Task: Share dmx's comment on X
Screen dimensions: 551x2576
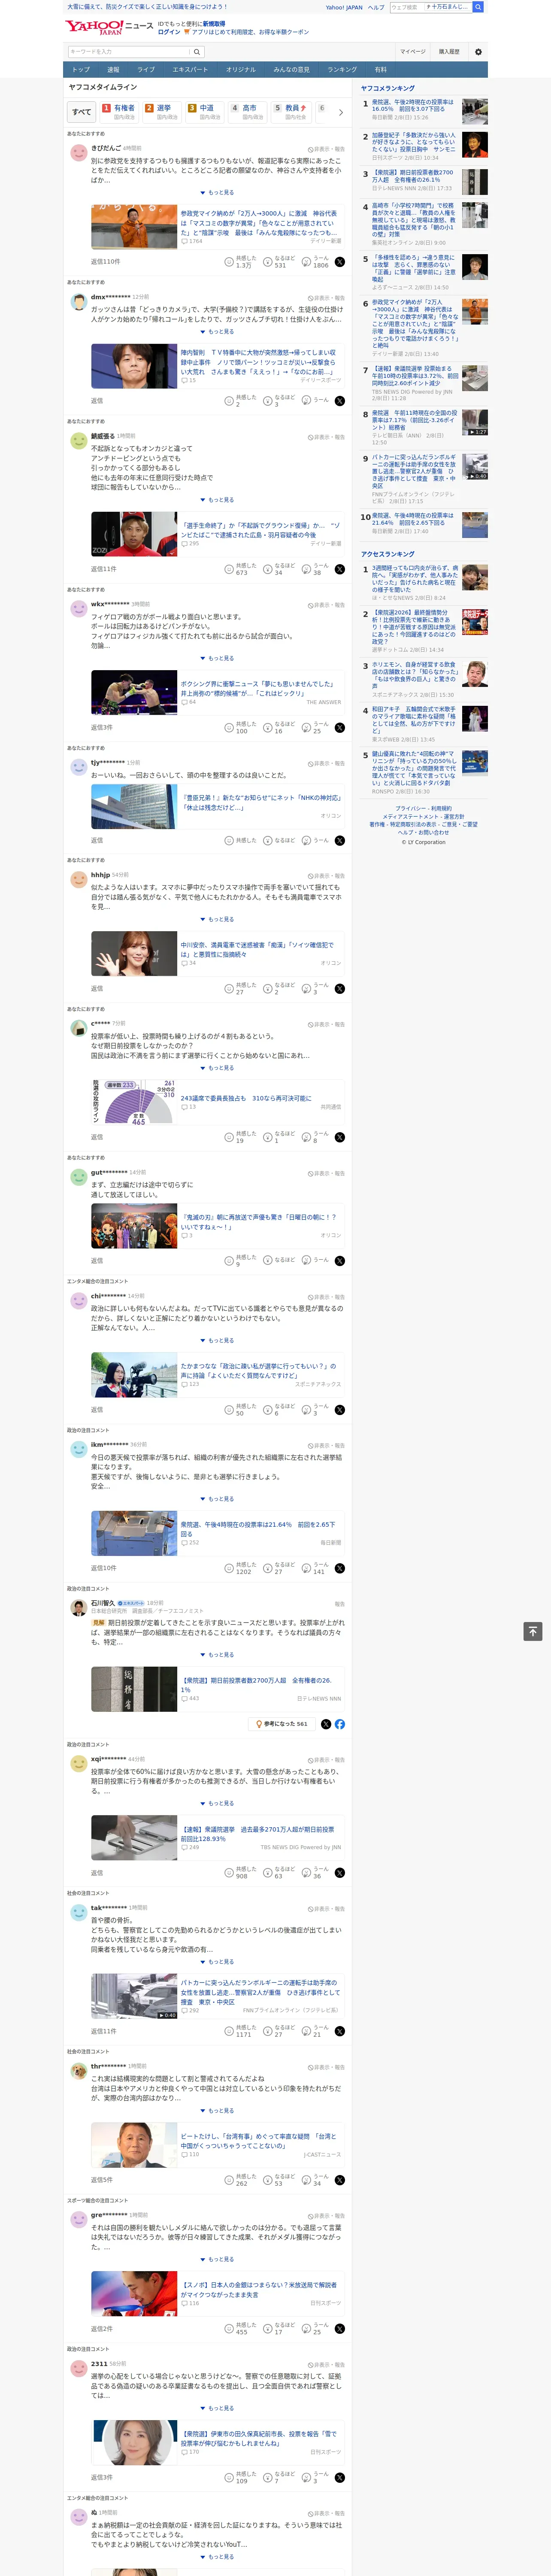Action: [x=339, y=401]
